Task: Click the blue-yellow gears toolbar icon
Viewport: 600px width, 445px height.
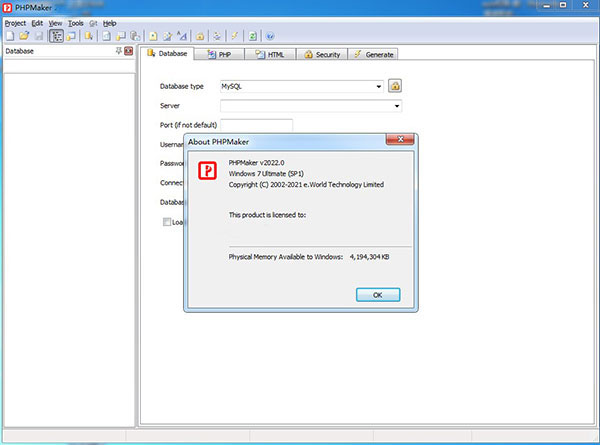Action: (x=217, y=36)
